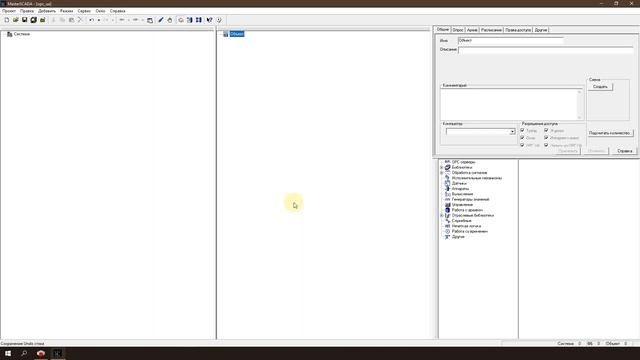The width and height of the screenshot is (640, 360).
Task: Open the Windows Start menu
Action: [8, 353]
